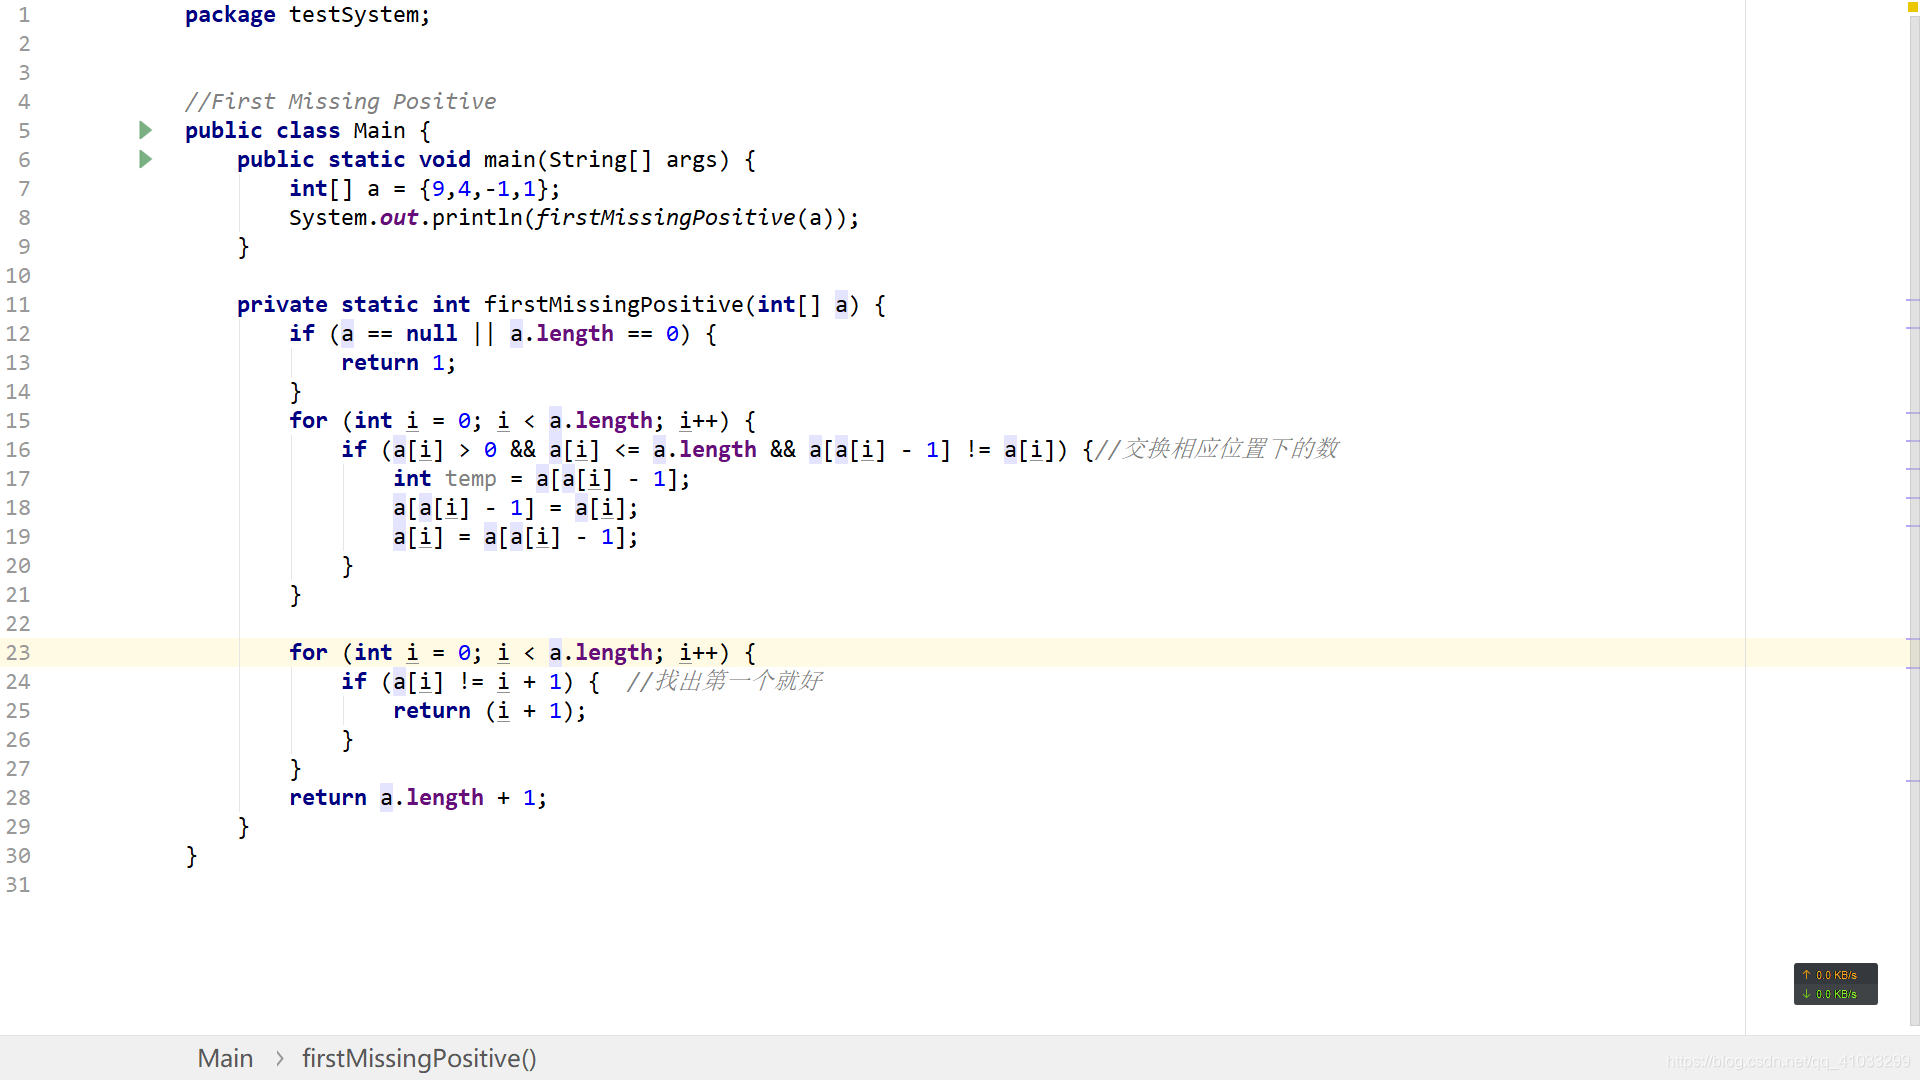Run the Main class via gutter arrow
The image size is (1920, 1080).
click(145, 130)
